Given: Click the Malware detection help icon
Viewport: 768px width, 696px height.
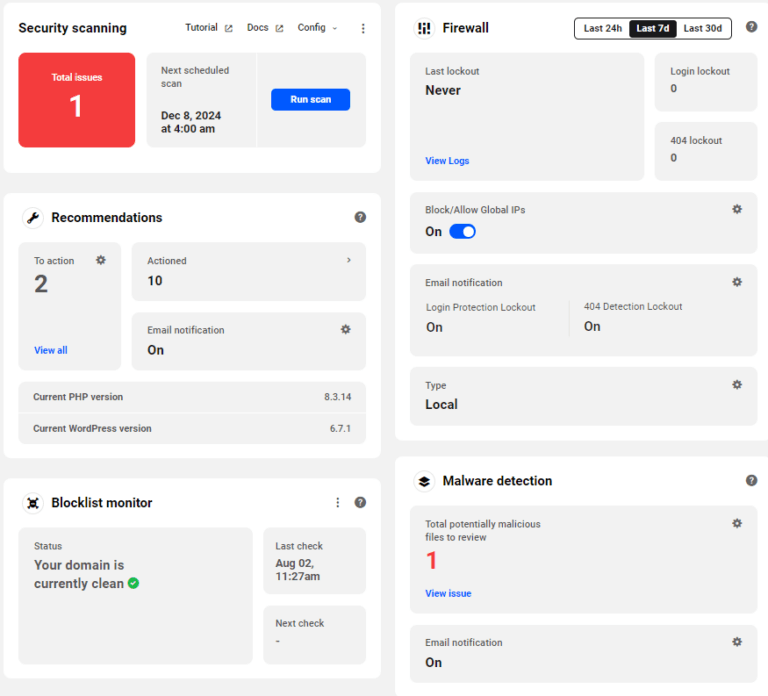Looking at the screenshot, I should [x=751, y=480].
